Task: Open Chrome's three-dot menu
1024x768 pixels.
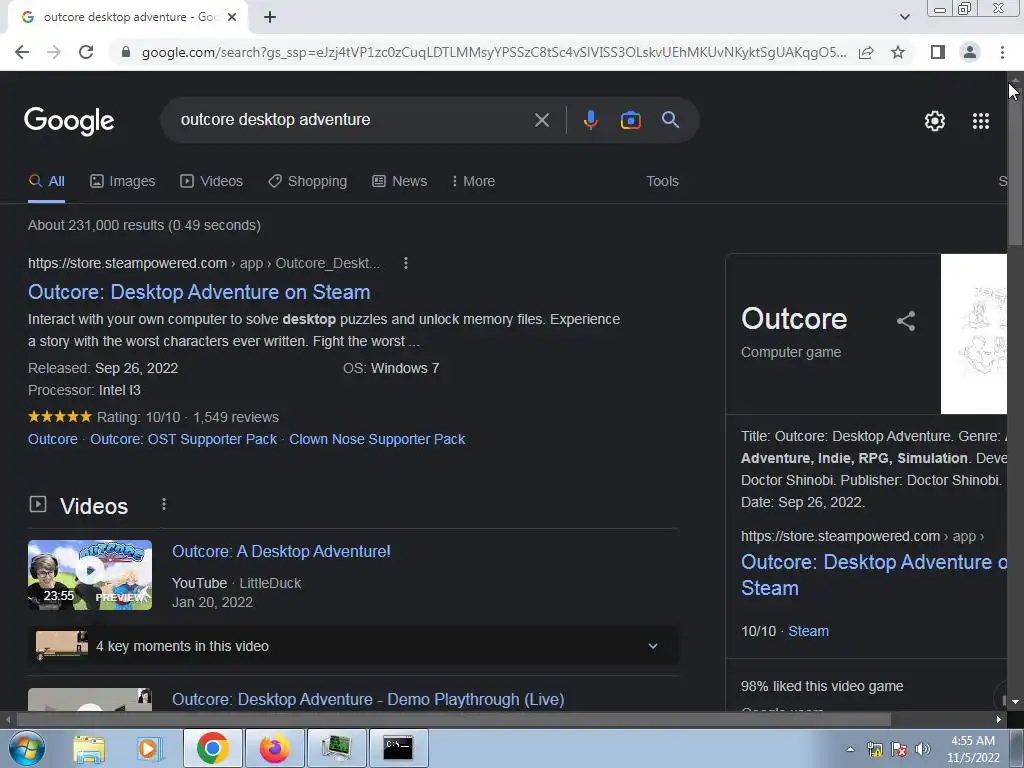Action: click(x=1002, y=52)
